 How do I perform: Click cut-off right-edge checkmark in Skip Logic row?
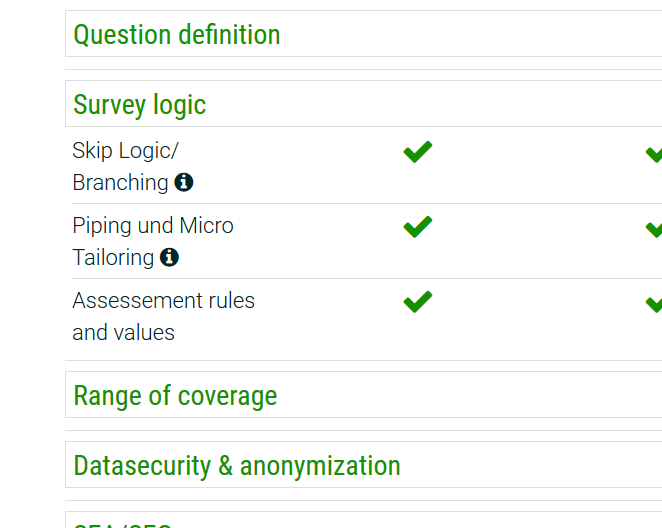pyautogui.click(x=654, y=153)
